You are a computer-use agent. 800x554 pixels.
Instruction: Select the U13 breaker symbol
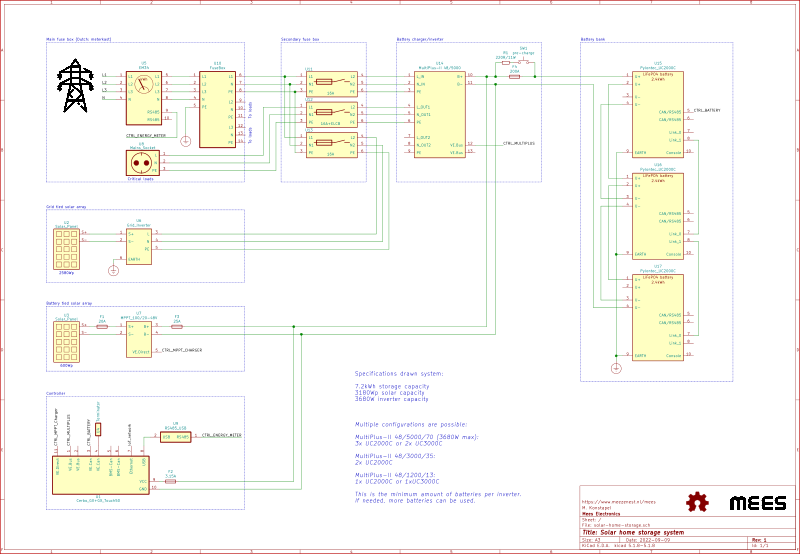pos(332,145)
